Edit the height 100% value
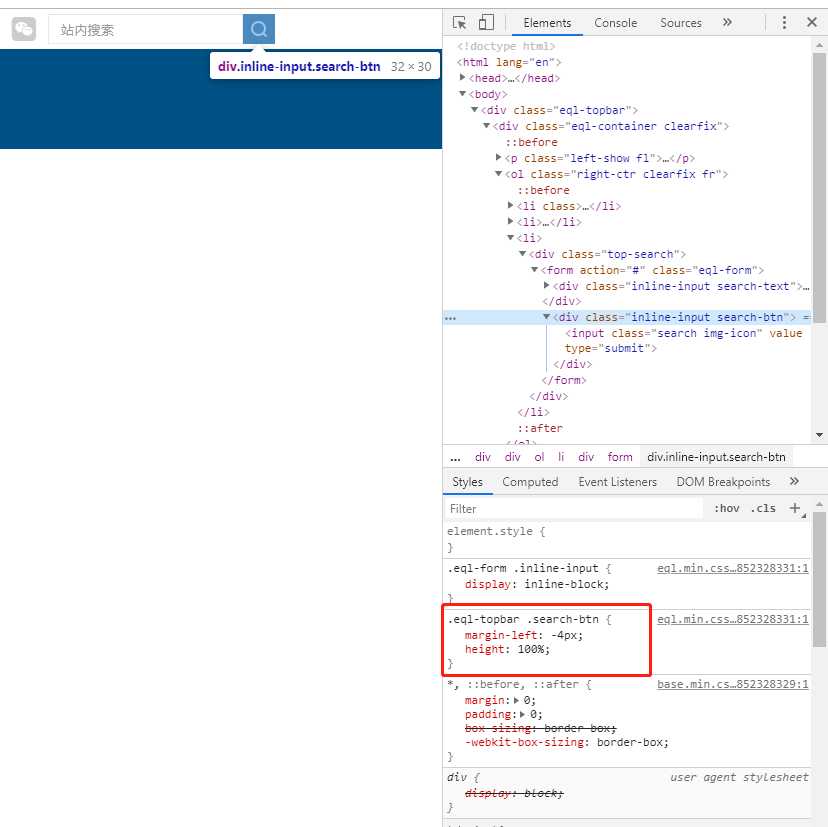The image size is (828, 827). point(531,650)
